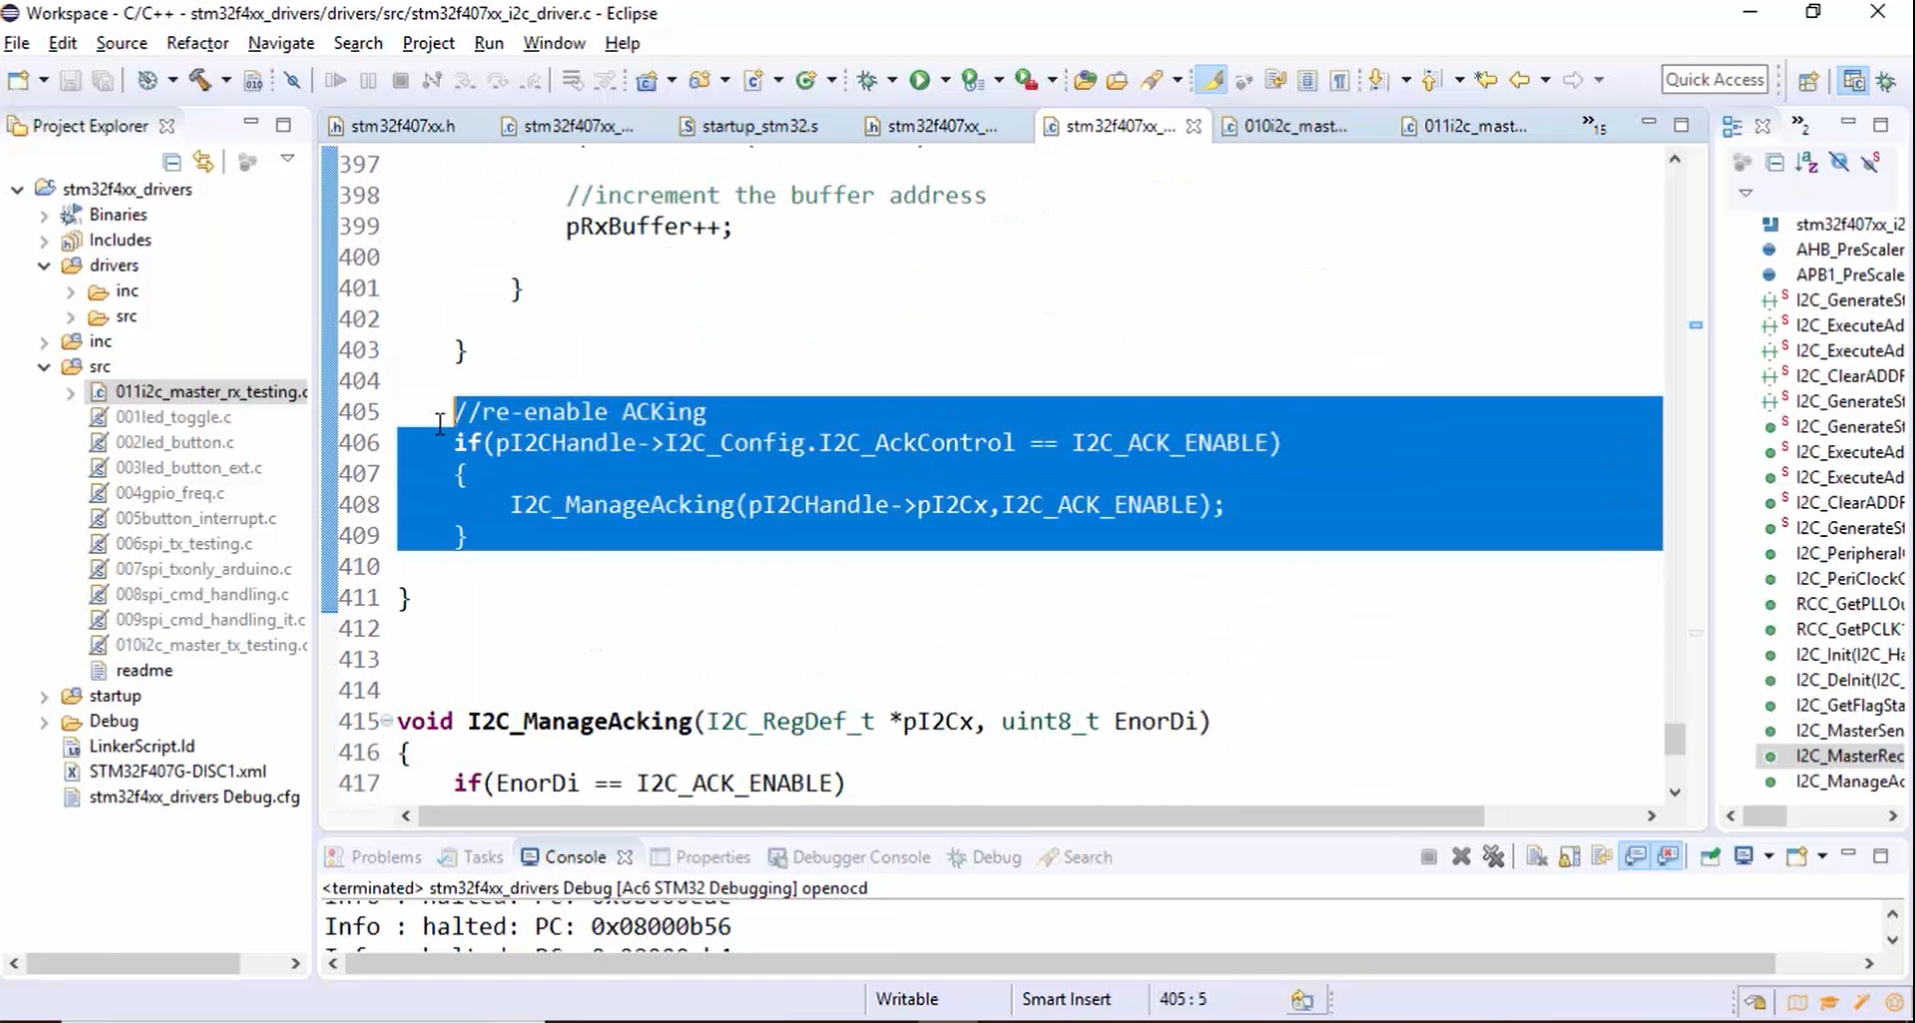Screen dimensions: 1915x1023
Task: Click the Search flashlight icon
Action: click(x=1152, y=80)
